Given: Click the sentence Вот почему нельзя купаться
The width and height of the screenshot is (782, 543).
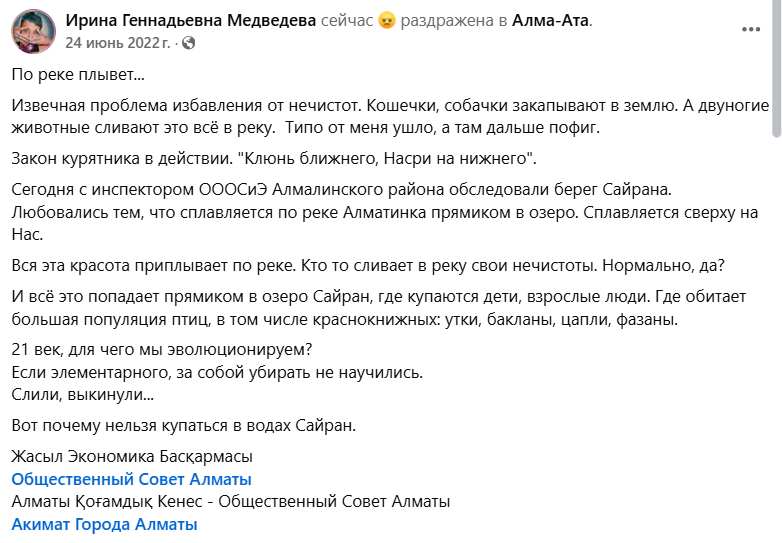Looking at the screenshot, I should click(x=184, y=426).
